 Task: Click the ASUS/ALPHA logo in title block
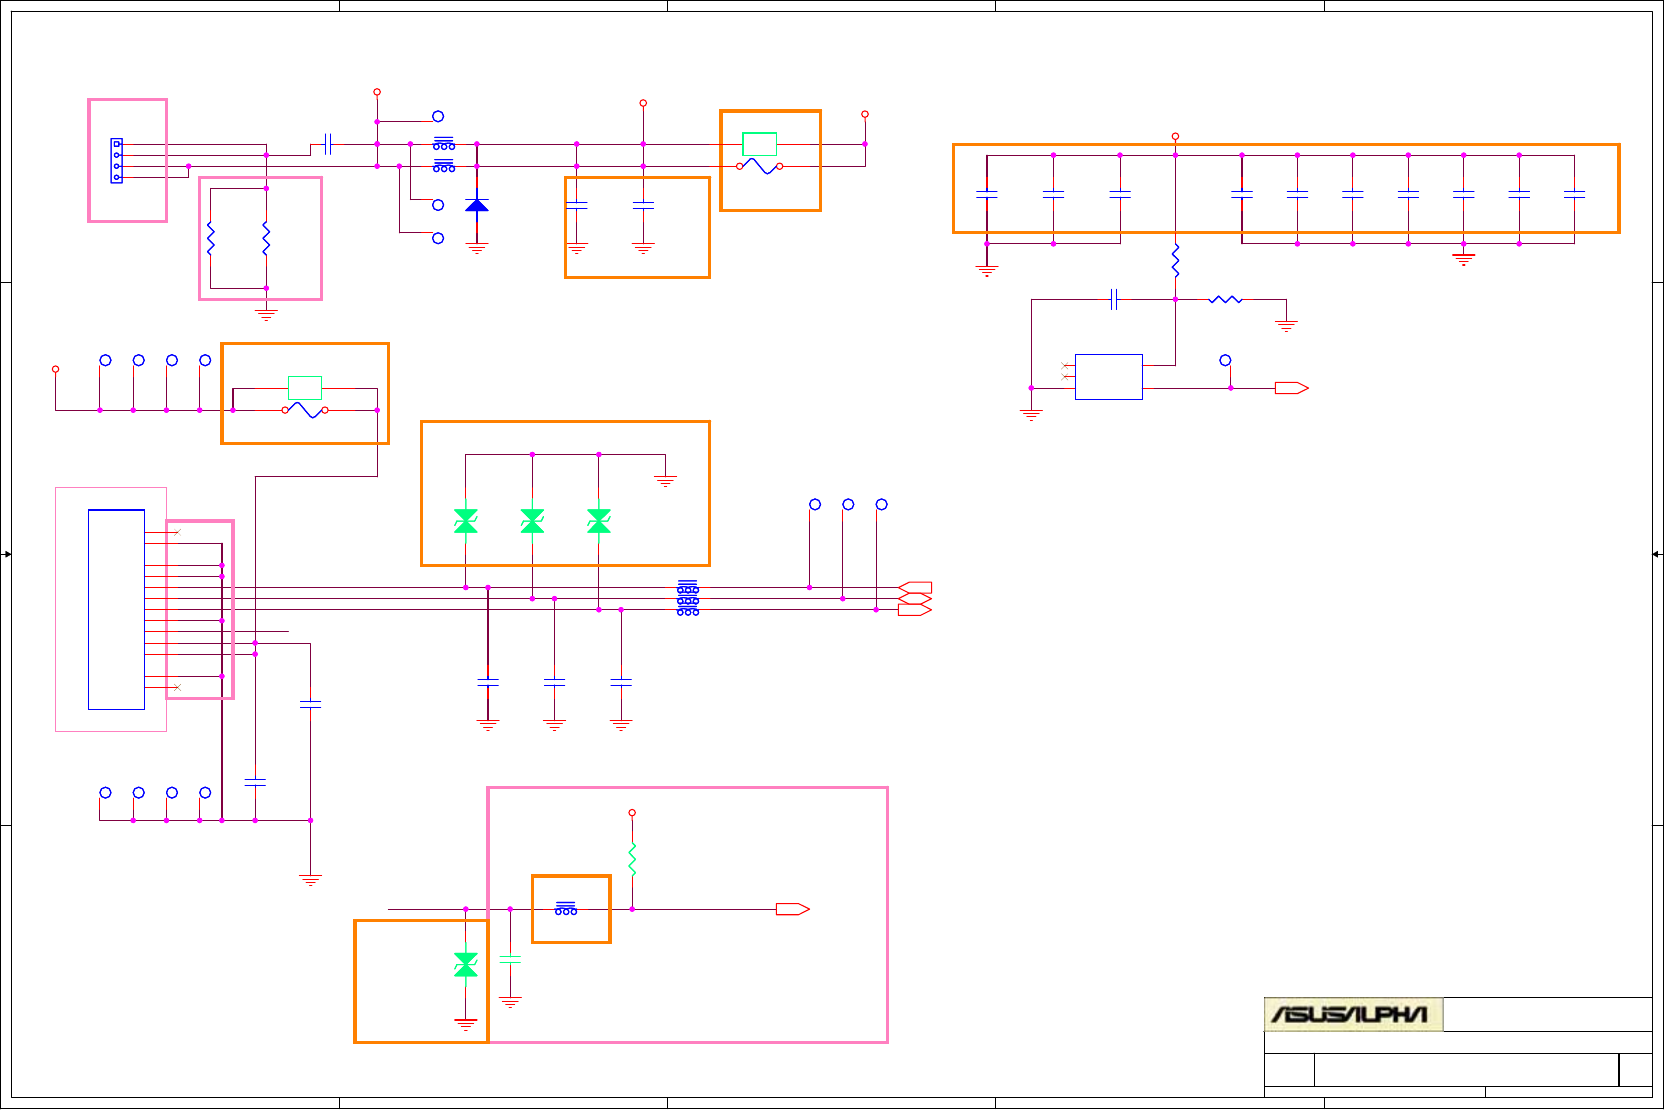[1353, 1014]
